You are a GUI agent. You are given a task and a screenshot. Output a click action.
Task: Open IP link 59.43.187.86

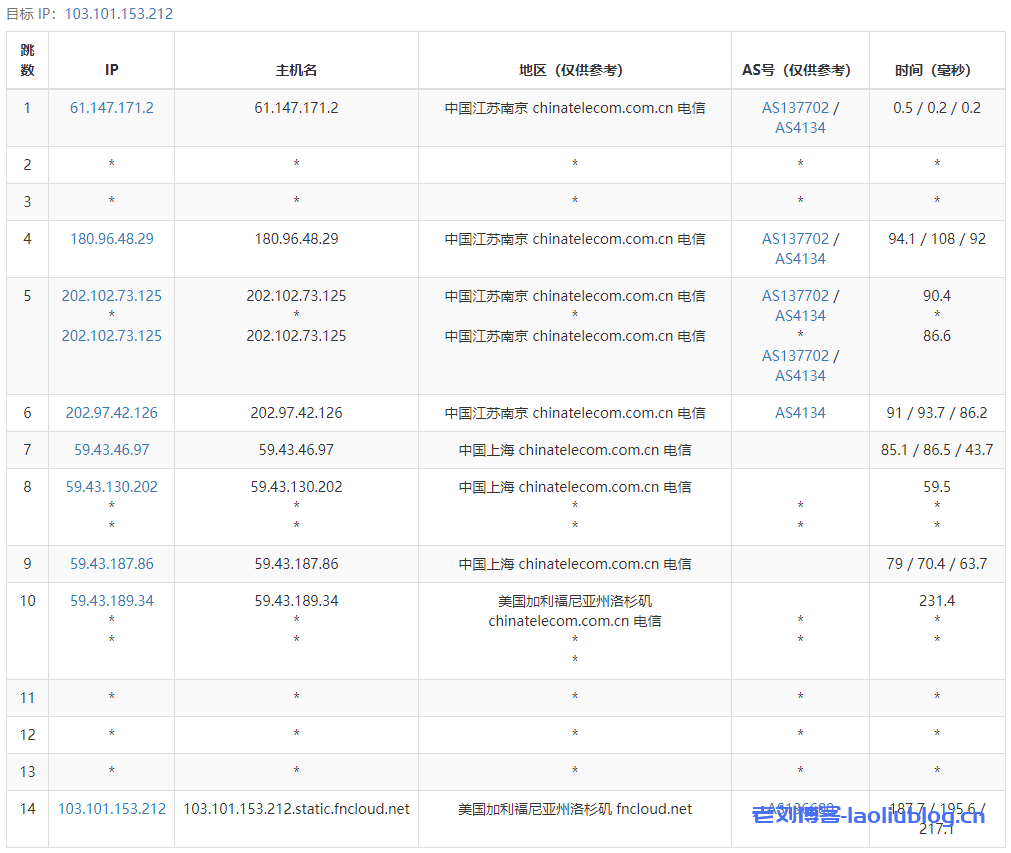pos(111,564)
